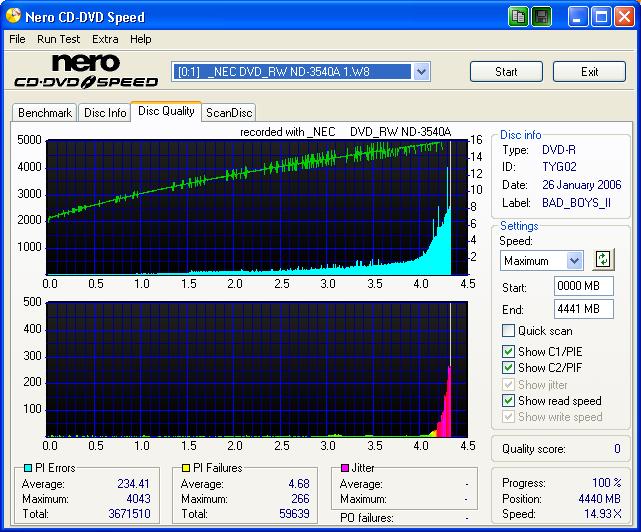Image resolution: width=641 pixels, height=532 pixels.
Task: Open the Run Test menu
Action: [x=60, y=39]
